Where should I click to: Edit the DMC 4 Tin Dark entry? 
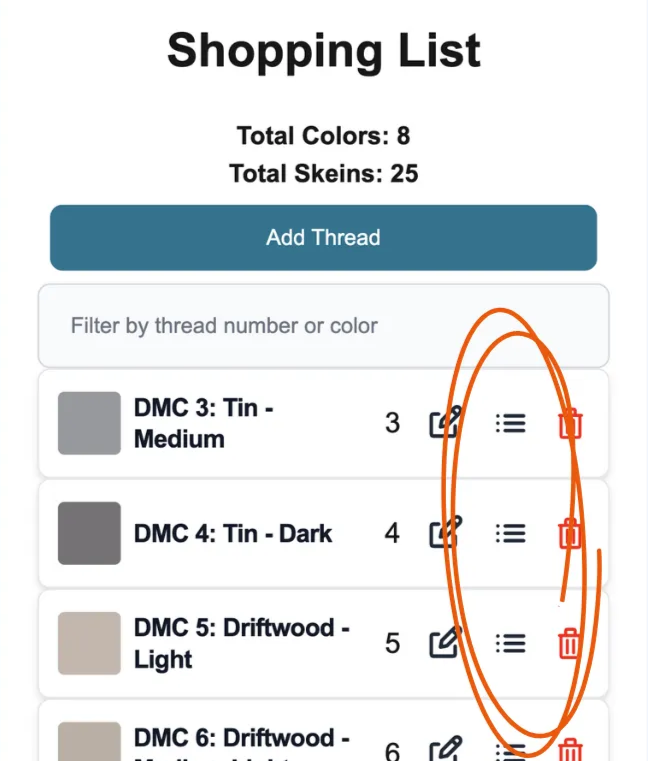point(445,533)
